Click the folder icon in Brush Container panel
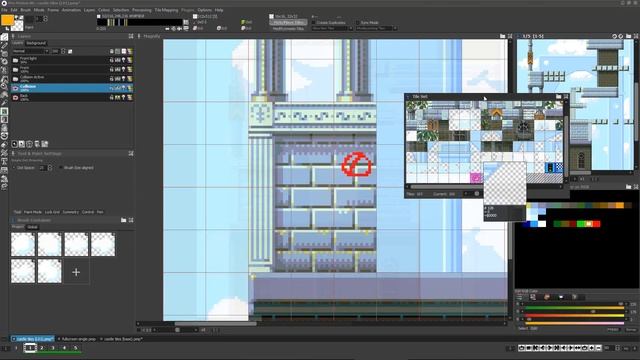Viewport: 640px width, 360px height. (x=124, y=220)
